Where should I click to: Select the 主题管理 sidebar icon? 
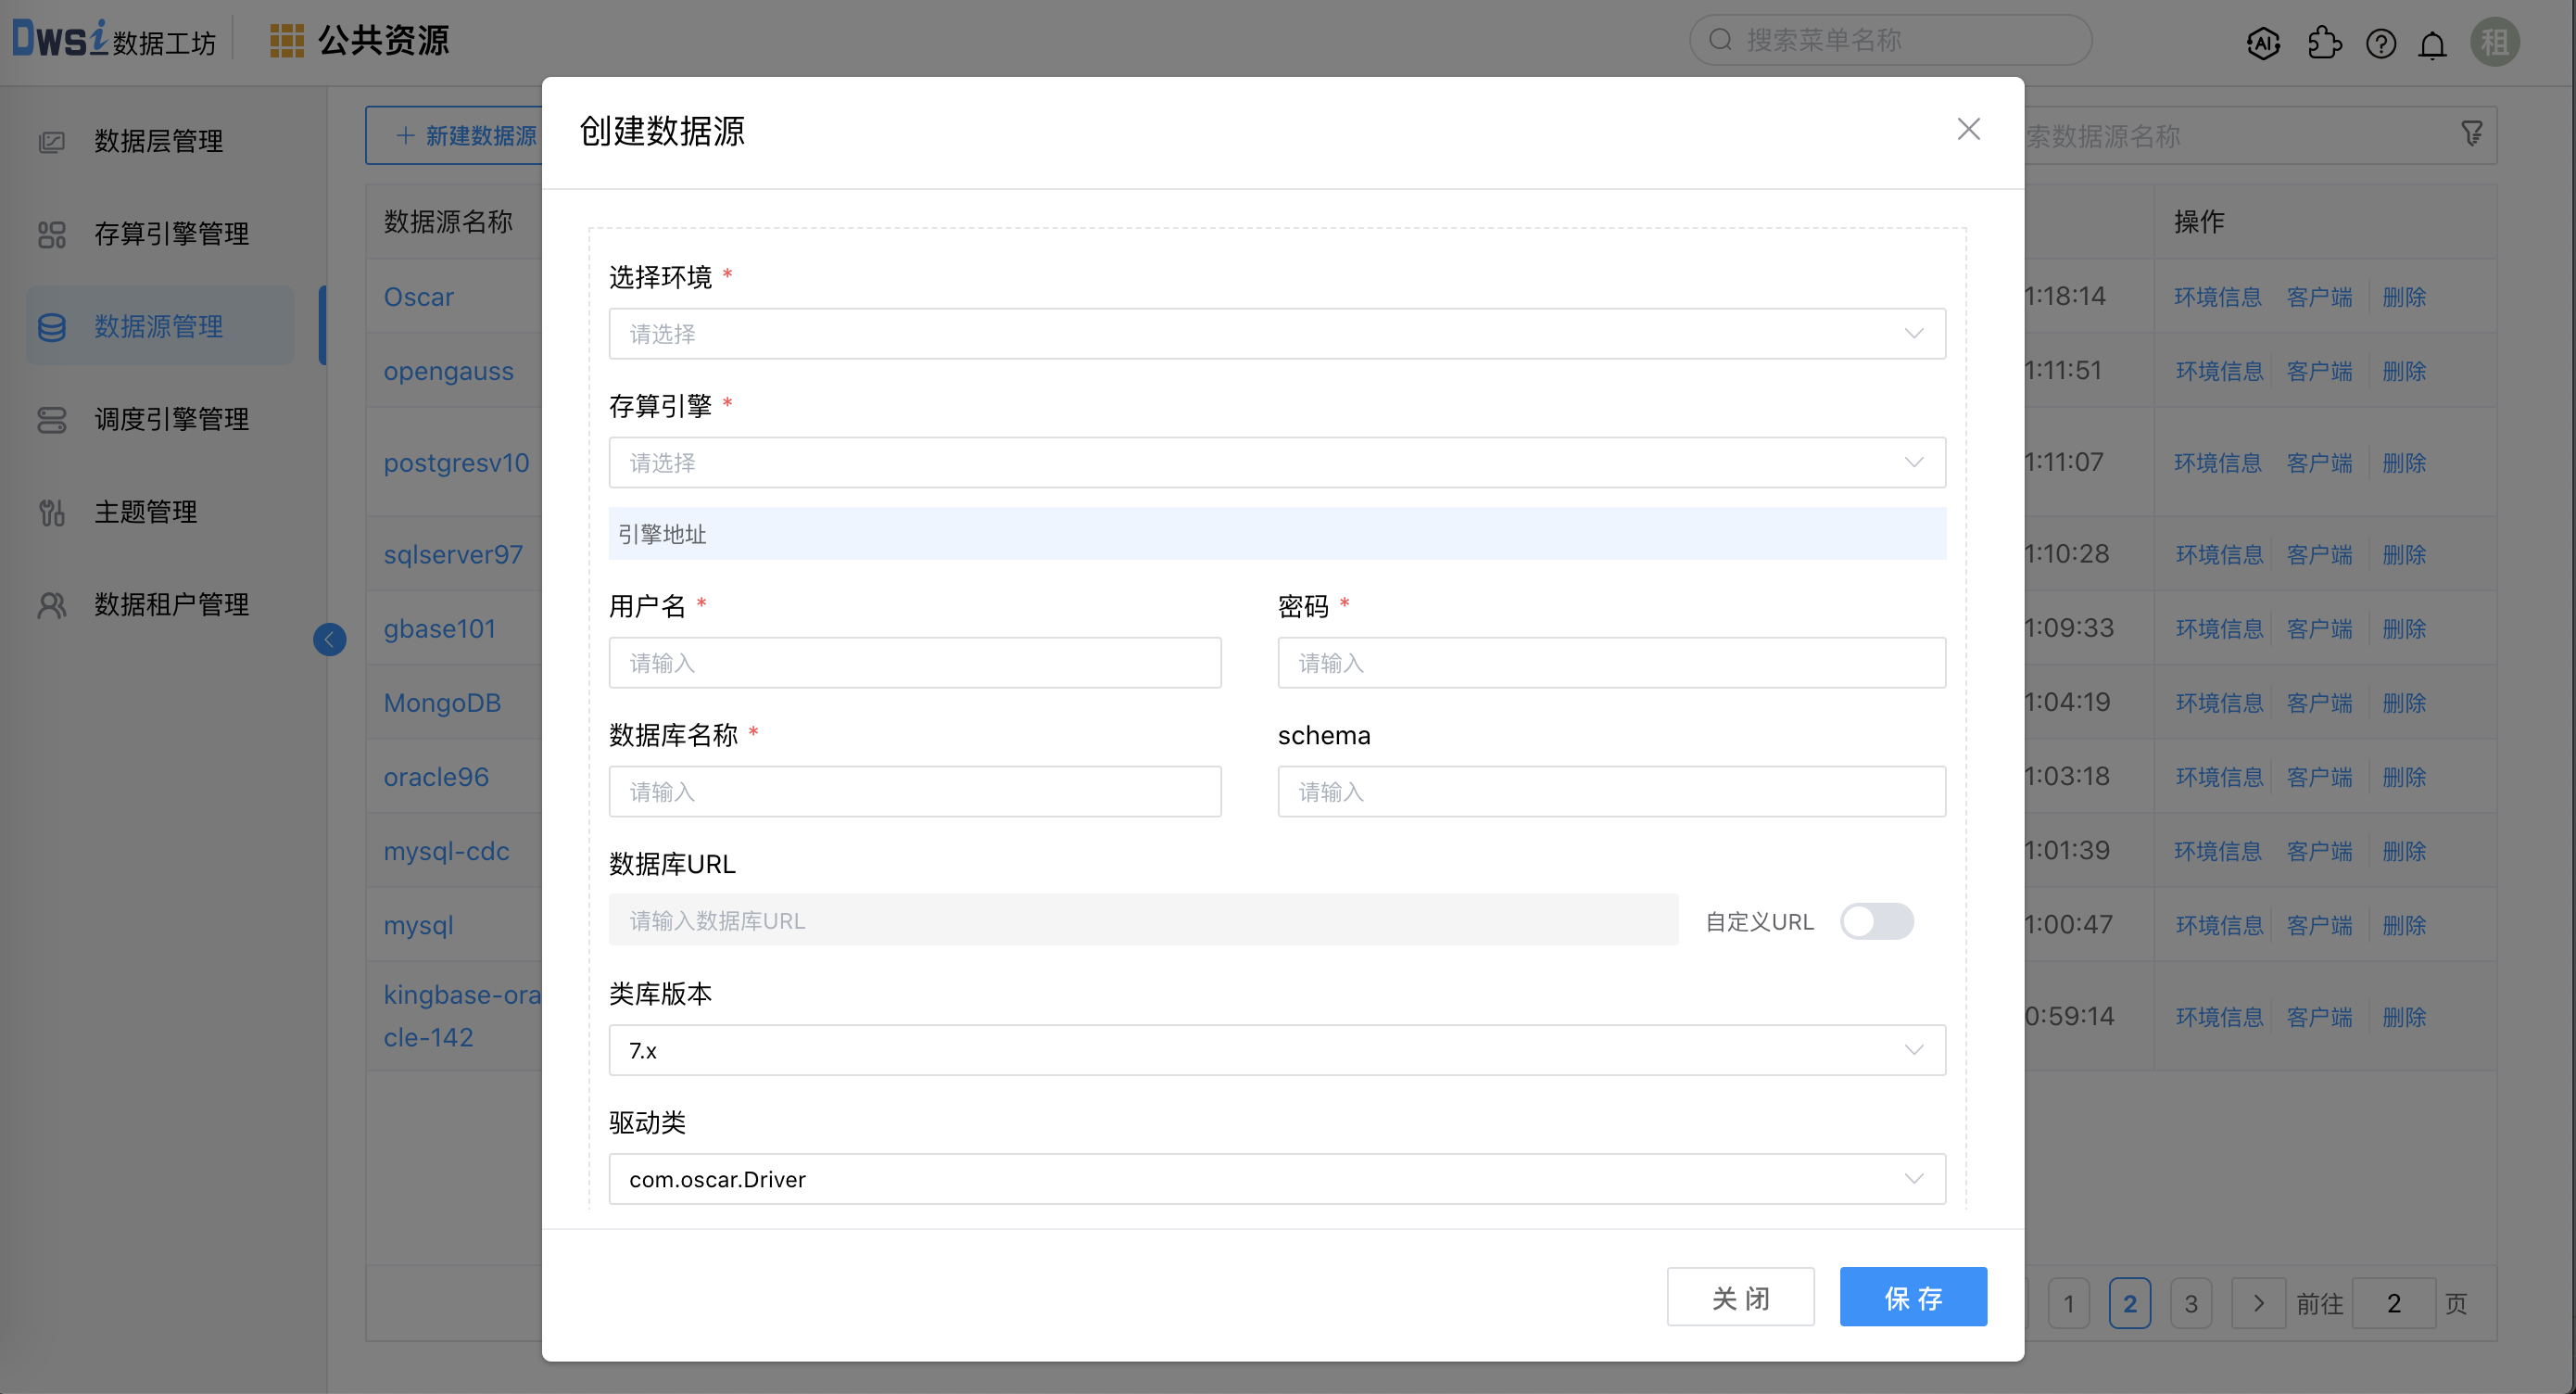point(52,511)
